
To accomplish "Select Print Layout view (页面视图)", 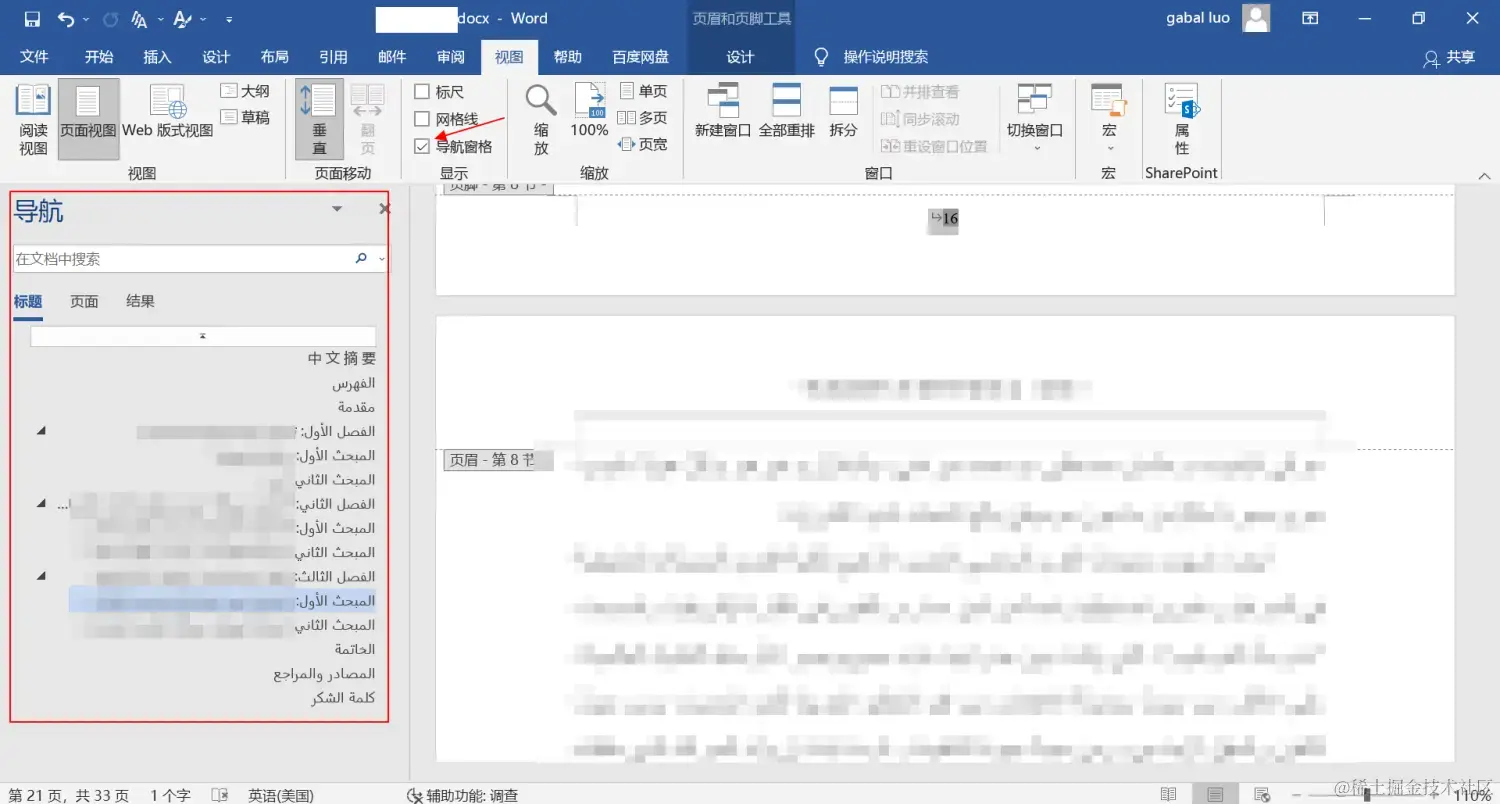I will coord(88,120).
